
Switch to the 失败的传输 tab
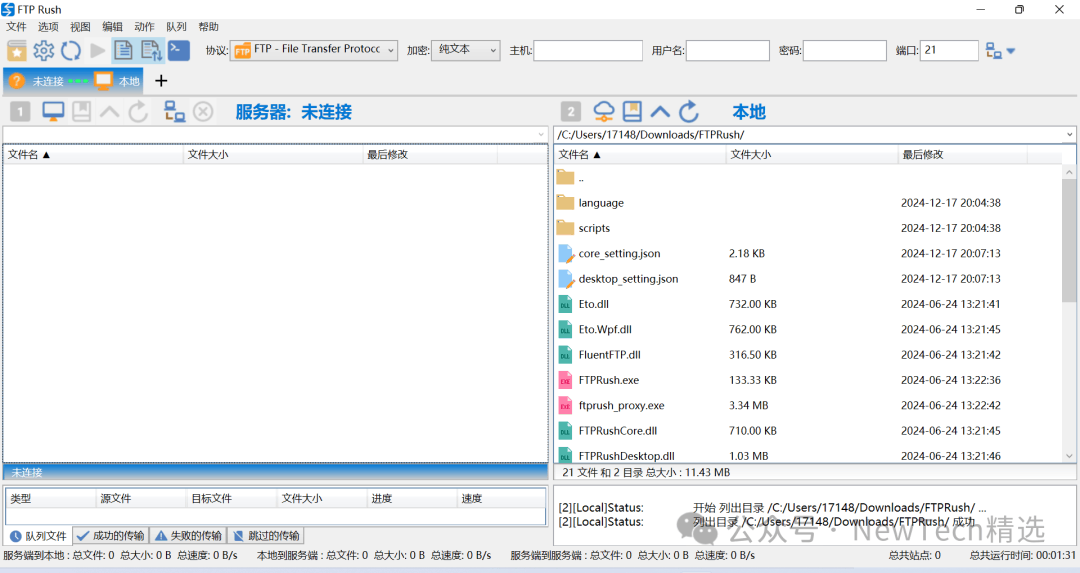187,536
